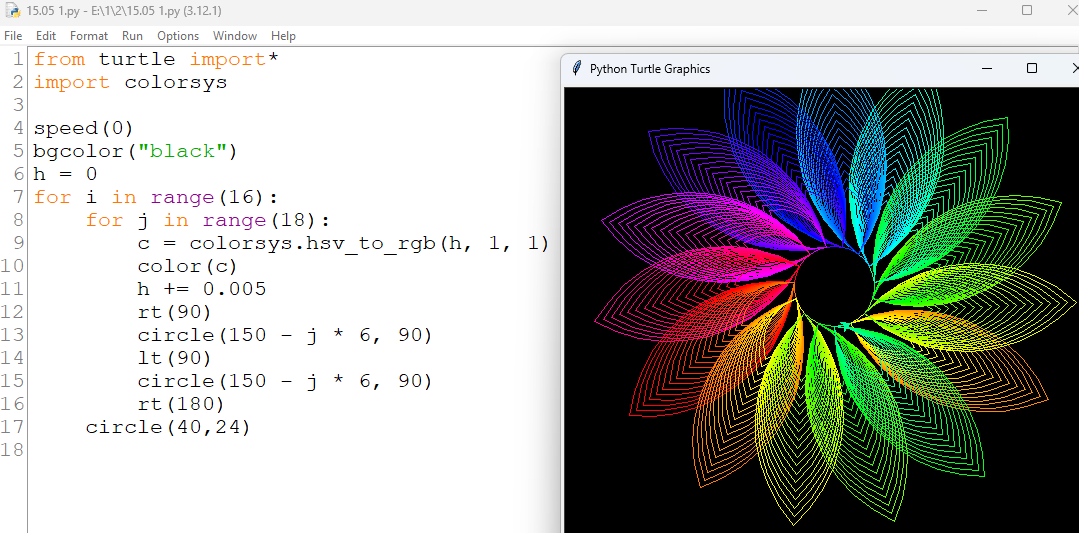Viewport: 1079px width, 533px height.
Task: Click the 'speed(0)' code line
Action: click(83, 129)
